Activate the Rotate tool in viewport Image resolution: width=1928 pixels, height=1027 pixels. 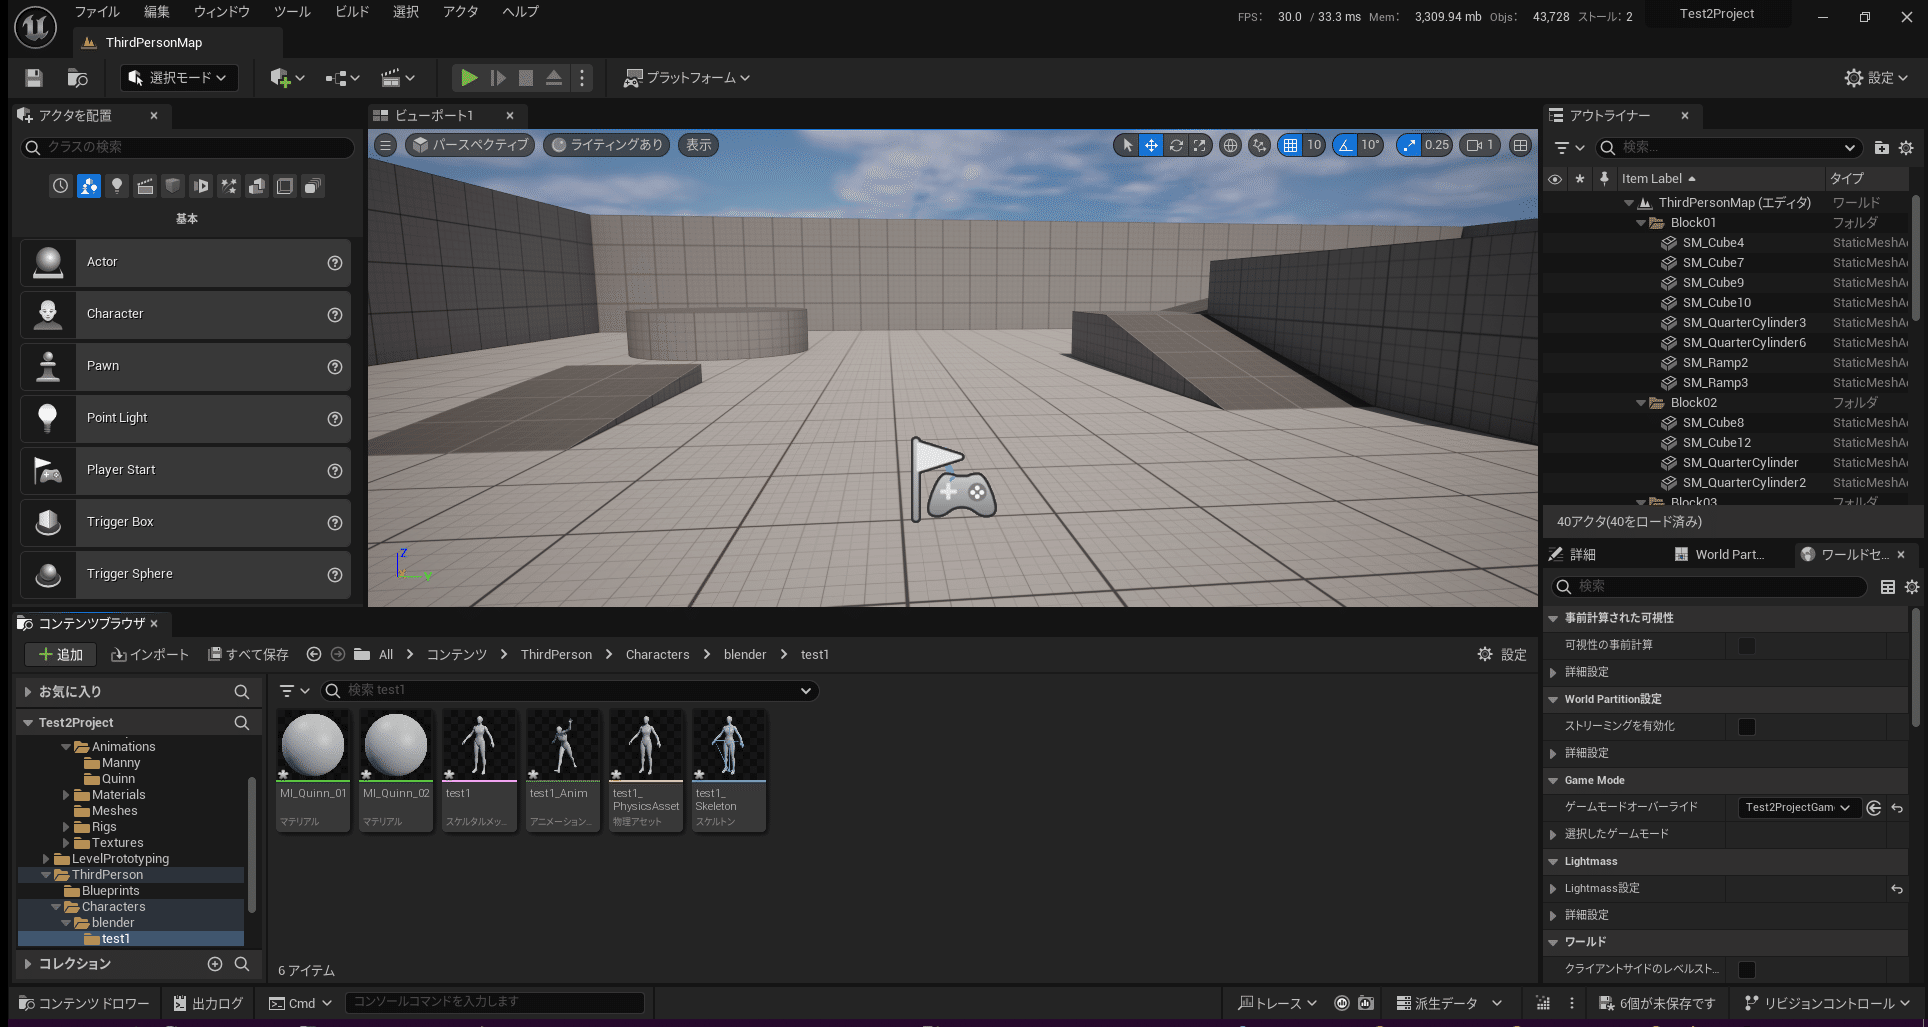tap(1176, 145)
